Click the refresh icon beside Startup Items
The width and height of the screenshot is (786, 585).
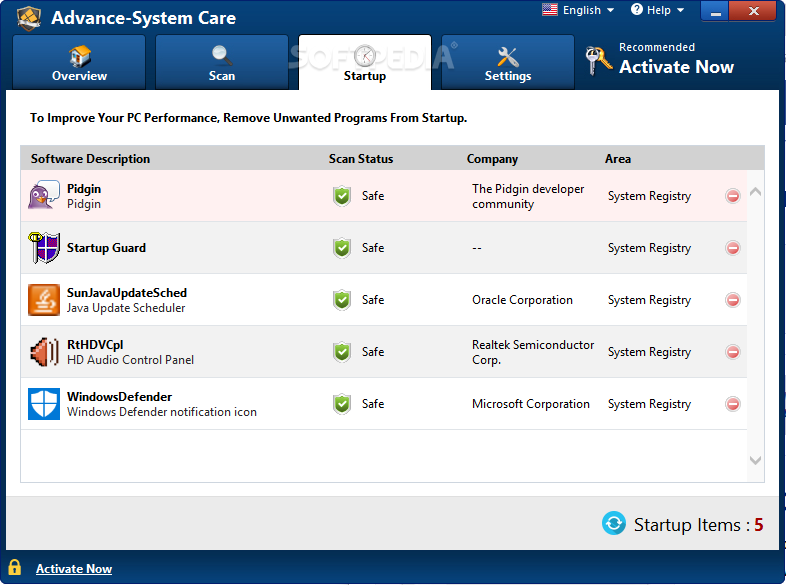point(614,524)
